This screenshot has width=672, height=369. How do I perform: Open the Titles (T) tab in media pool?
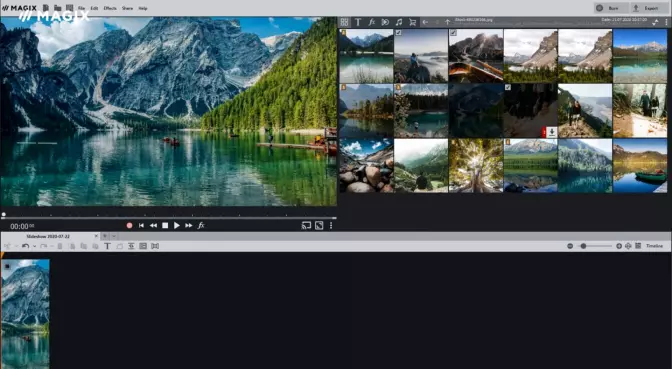pyautogui.click(x=358, y=22)
